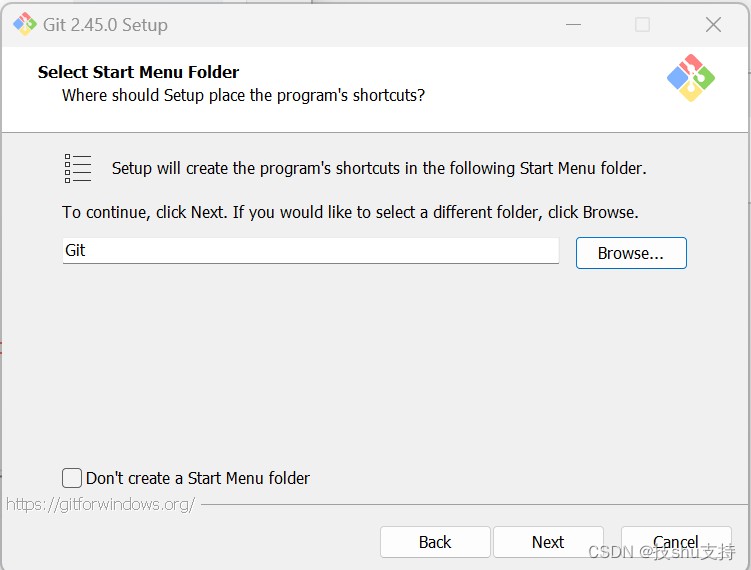Image resolution: width=751 pixels, height=570 pixels.
Task: Click the disabled maximize button
Action: (642, 24)
